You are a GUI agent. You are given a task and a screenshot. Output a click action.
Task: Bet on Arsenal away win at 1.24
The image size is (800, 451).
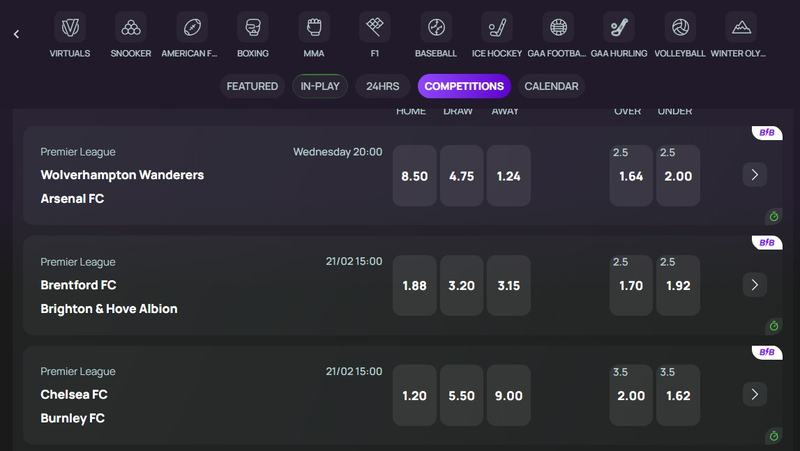[508, 176]
